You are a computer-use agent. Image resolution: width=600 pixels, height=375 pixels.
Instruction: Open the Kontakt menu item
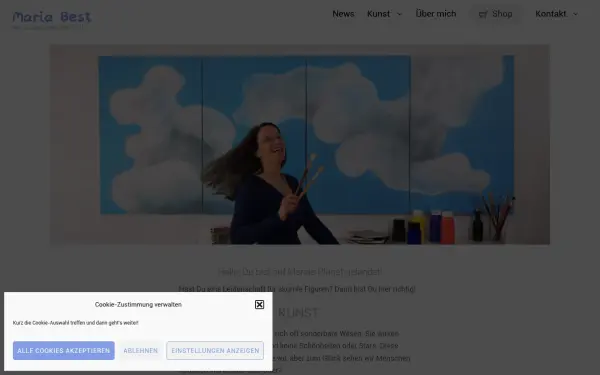click(x=551, y=14)
